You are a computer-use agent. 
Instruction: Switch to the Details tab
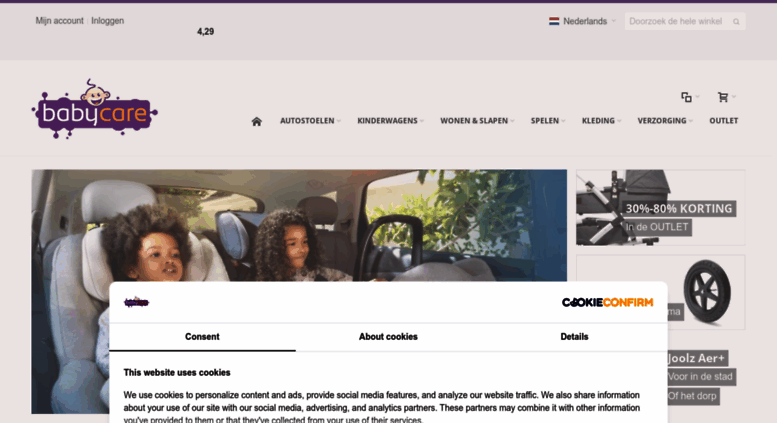click(x=574, y=337)
